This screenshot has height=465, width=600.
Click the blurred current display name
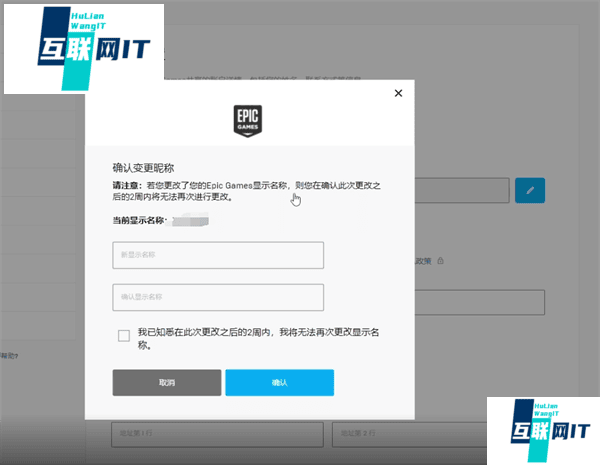coord(189,219)
